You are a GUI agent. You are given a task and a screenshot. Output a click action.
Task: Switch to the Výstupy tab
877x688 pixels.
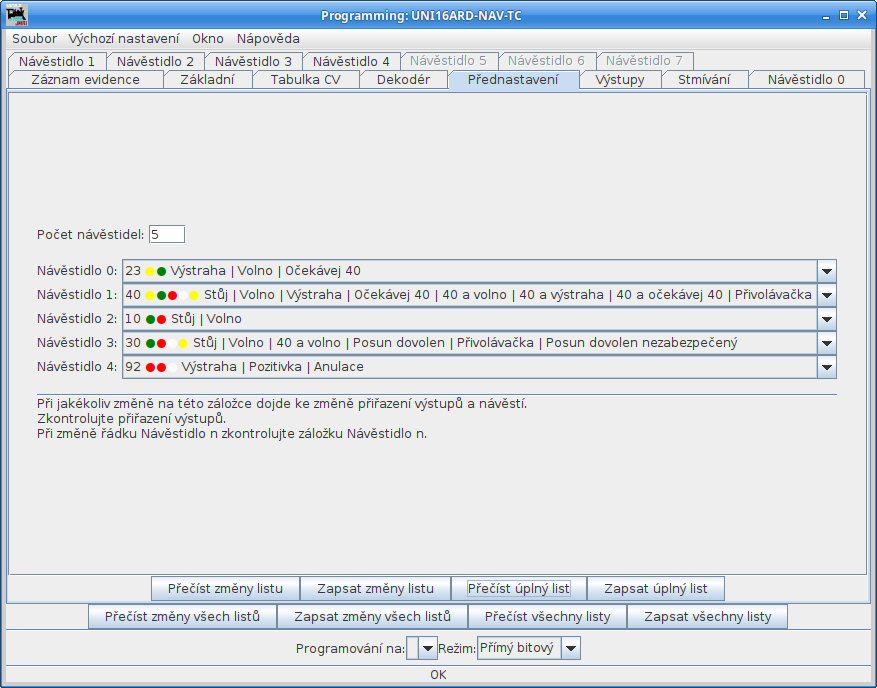point(619,80)
